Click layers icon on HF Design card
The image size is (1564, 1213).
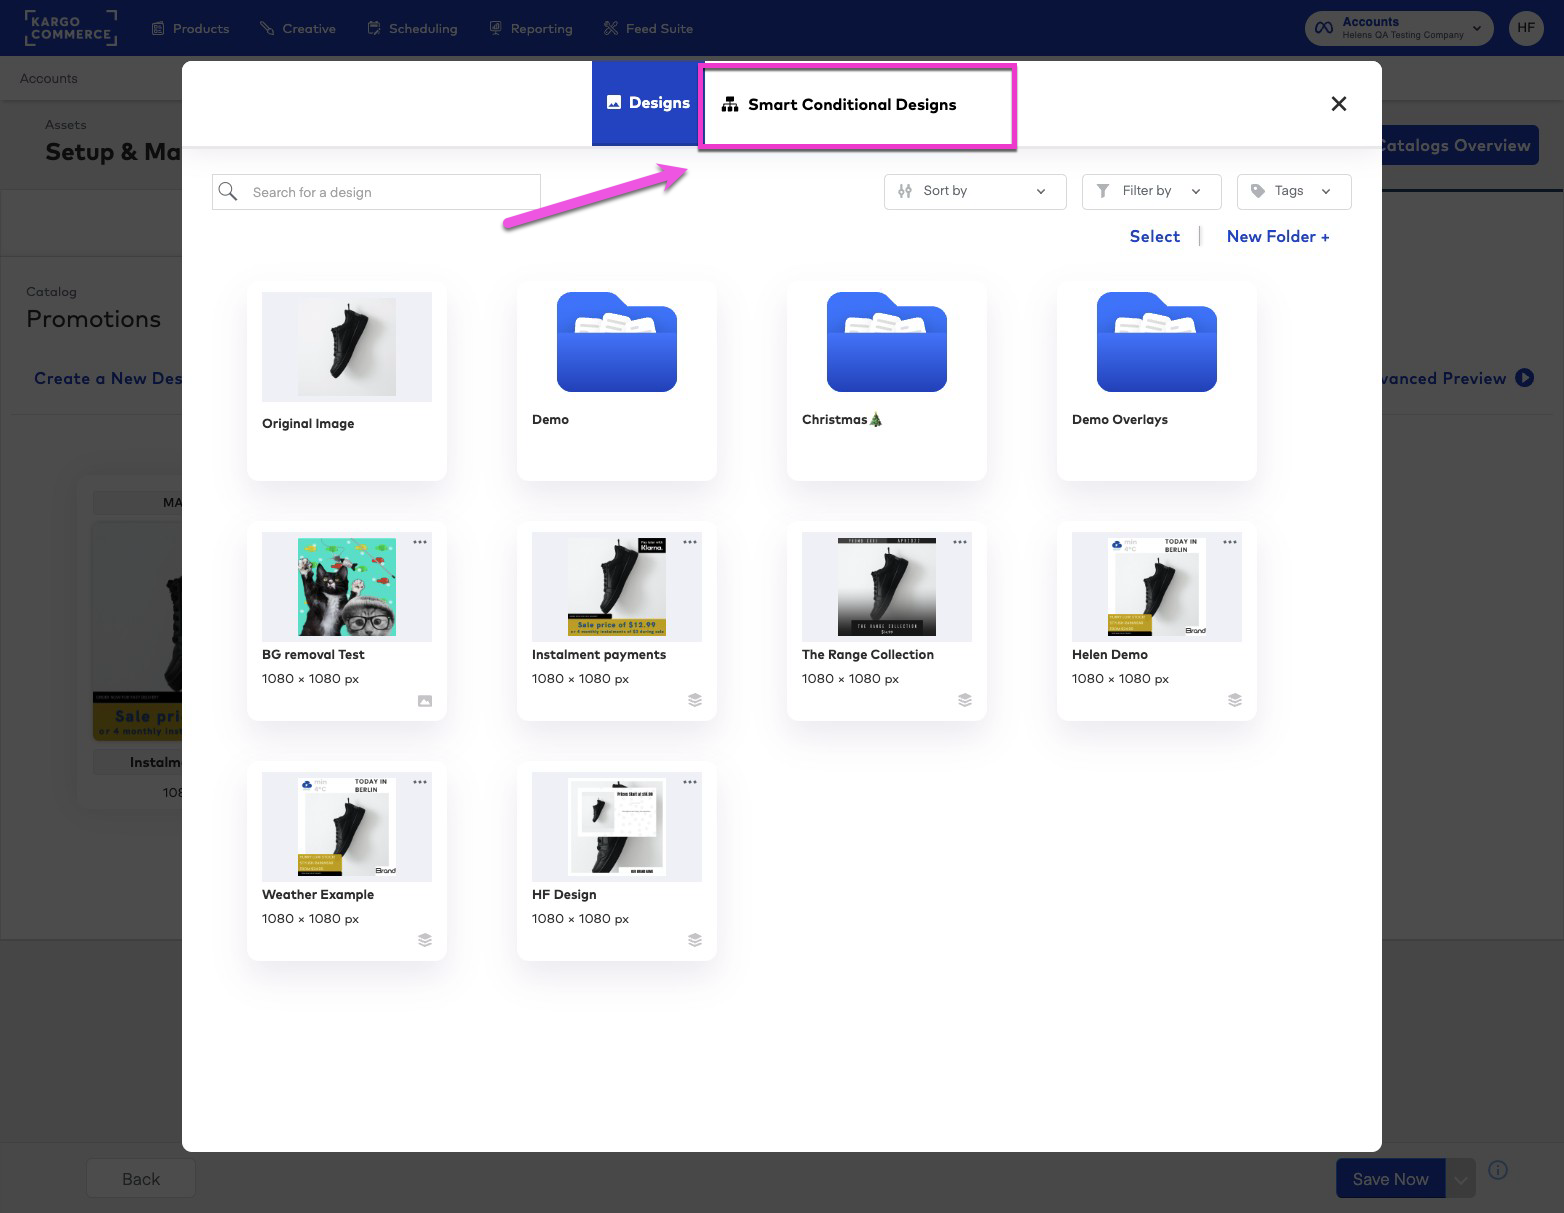coord(695,940)
